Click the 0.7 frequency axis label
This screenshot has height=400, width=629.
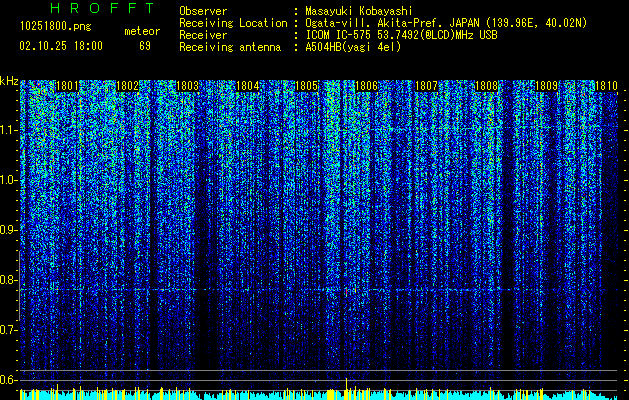[x=8, y=330]
